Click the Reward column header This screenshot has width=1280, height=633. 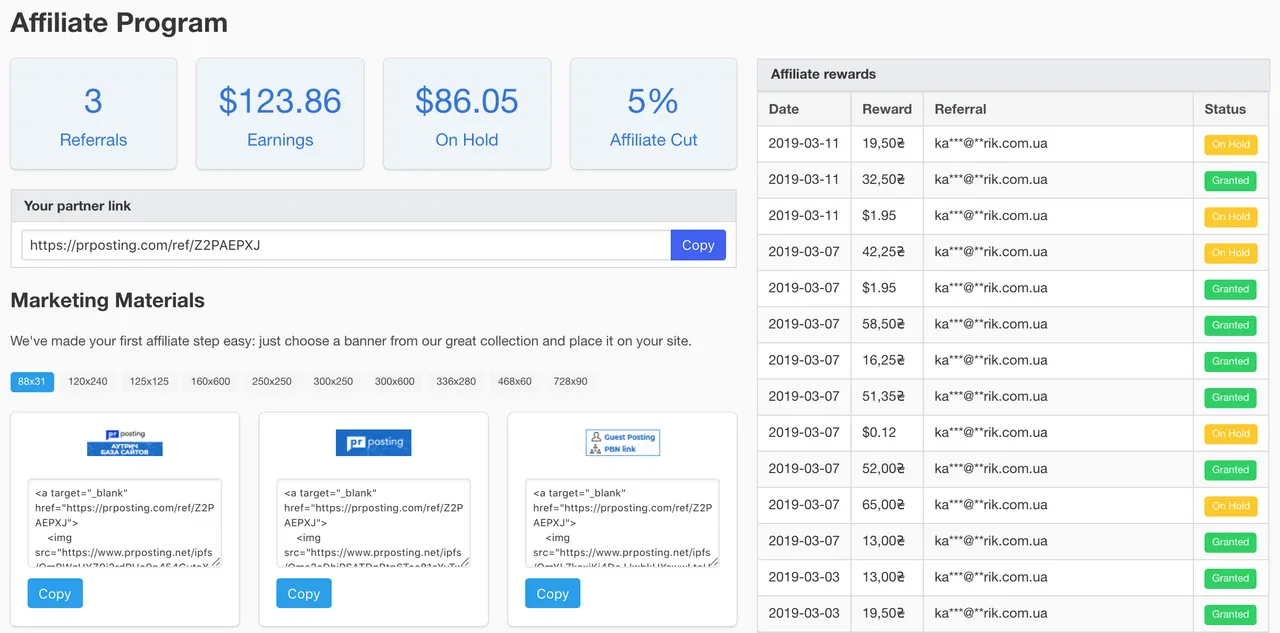pos(887,109)
